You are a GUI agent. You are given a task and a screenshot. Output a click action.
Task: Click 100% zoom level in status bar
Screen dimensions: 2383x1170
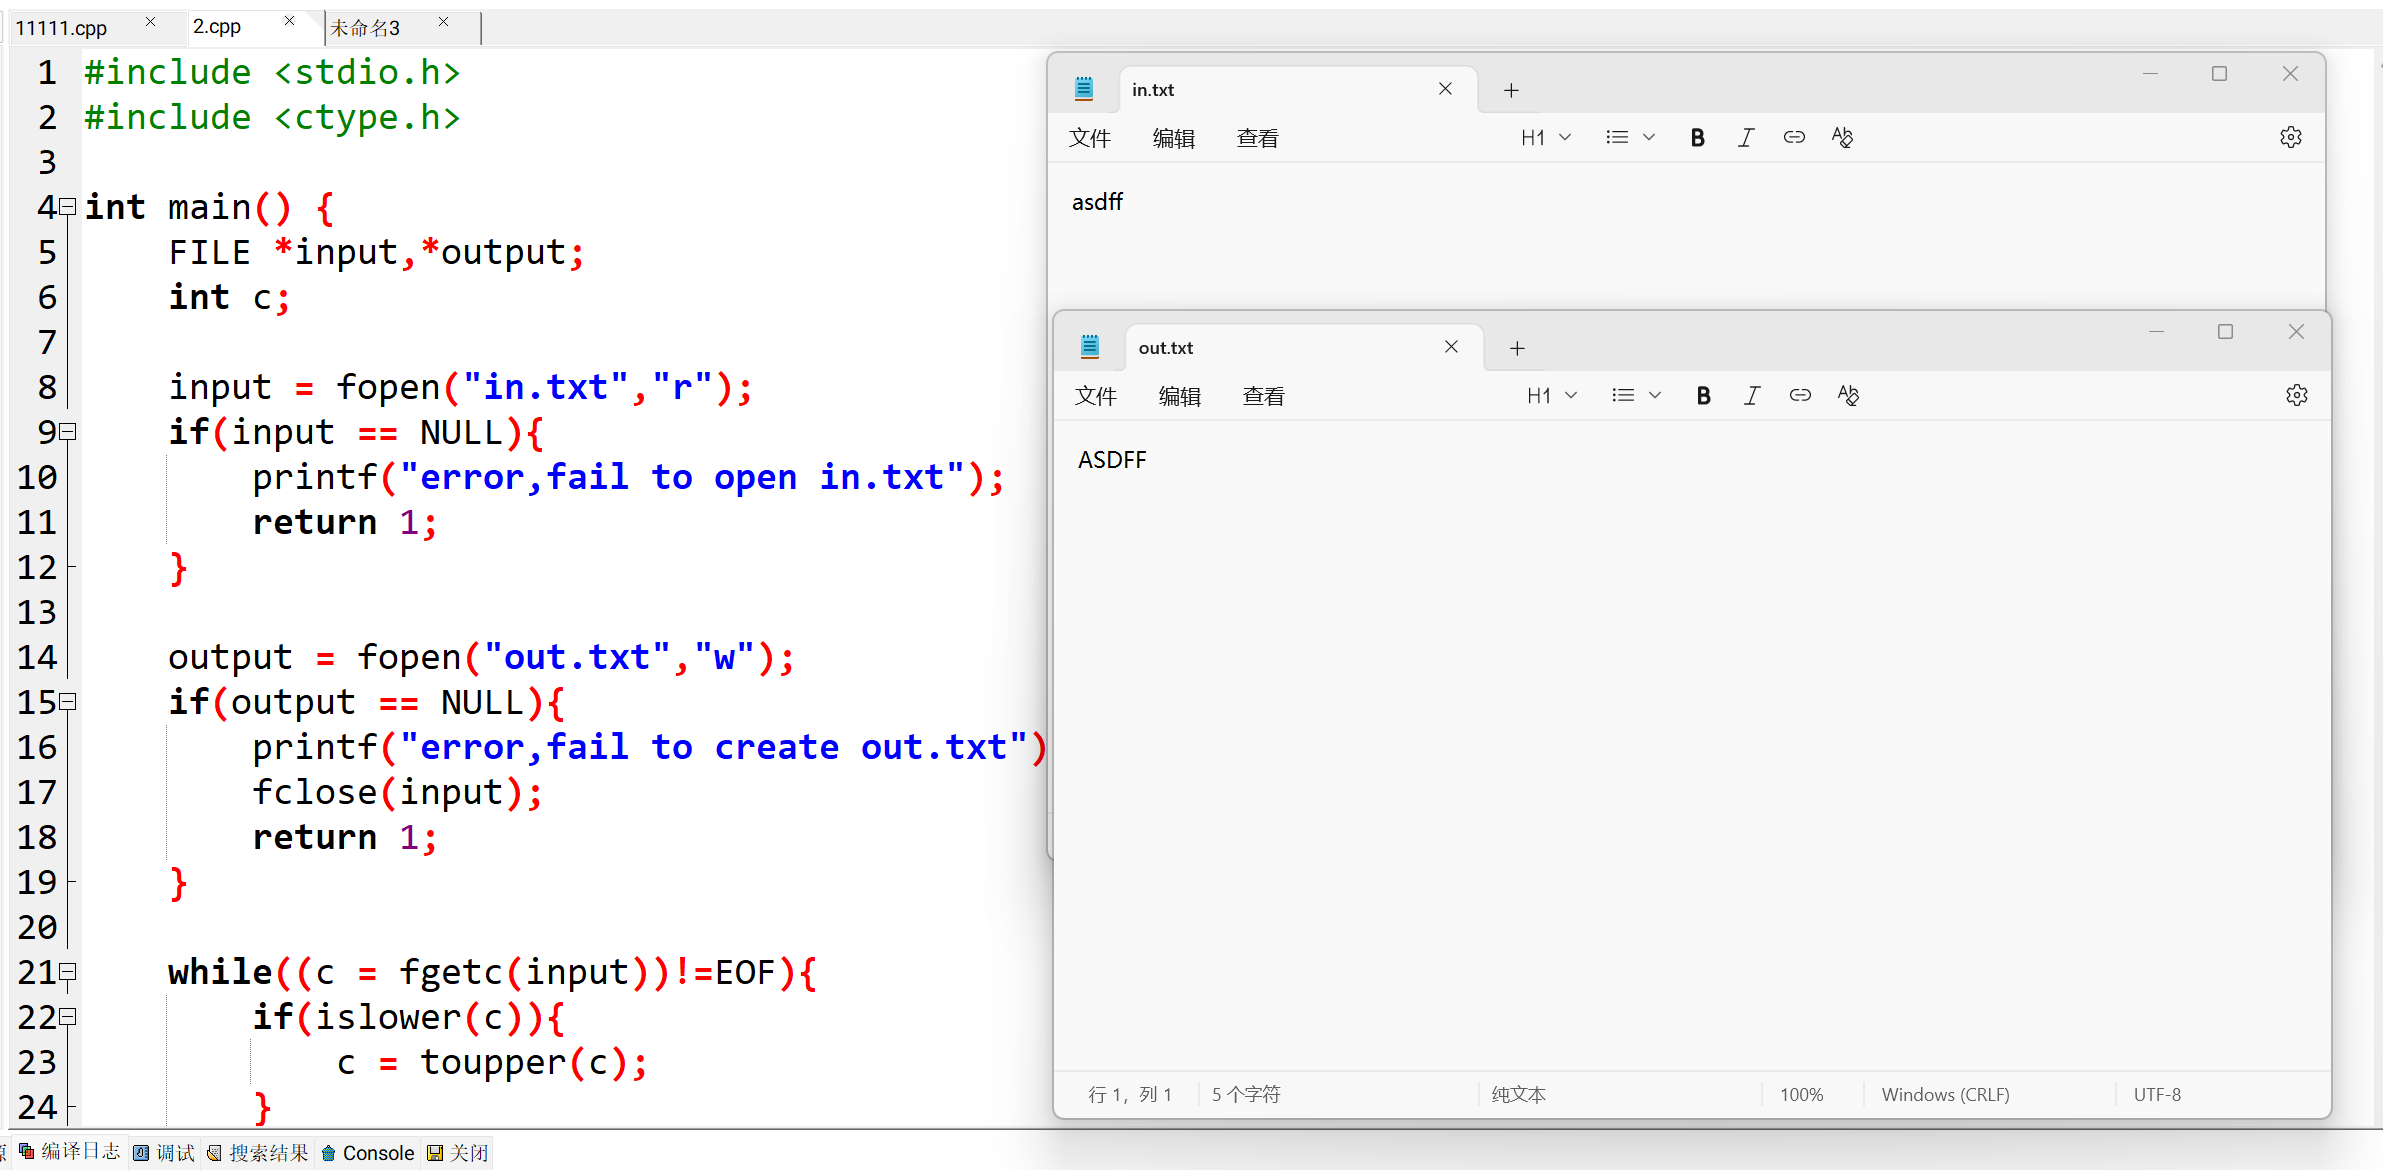click(x=1801, y=1094)
